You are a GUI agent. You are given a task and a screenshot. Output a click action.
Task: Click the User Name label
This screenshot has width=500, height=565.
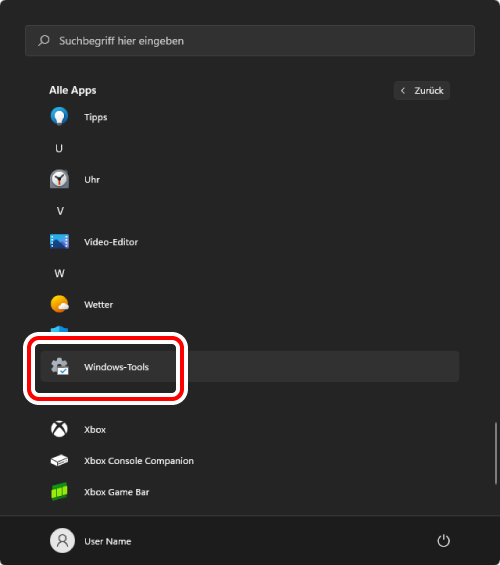pyautogui.click(x=108, y=541)
